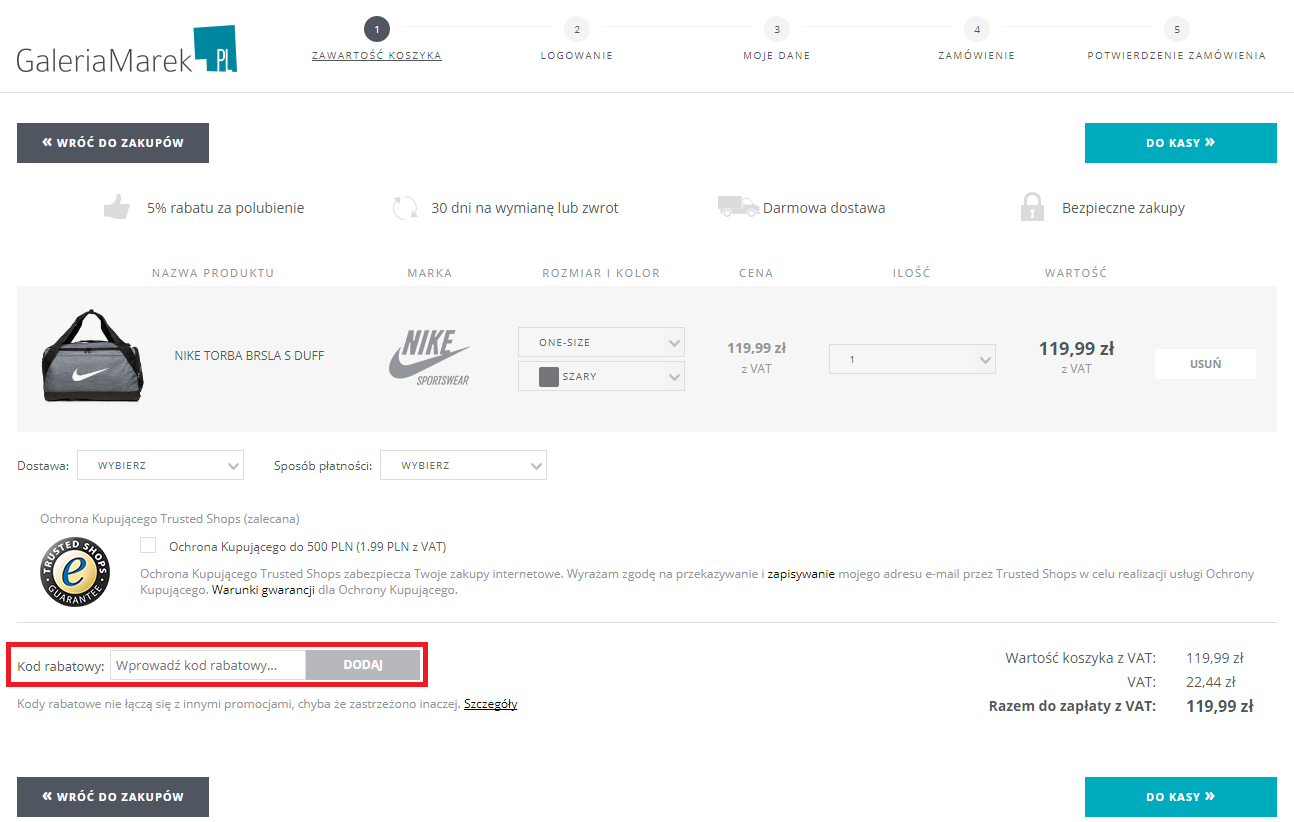The height and width of the screenshot is (822, 1294).
Task: Click Darmowa dostawa text
Action: pos(824,208)
